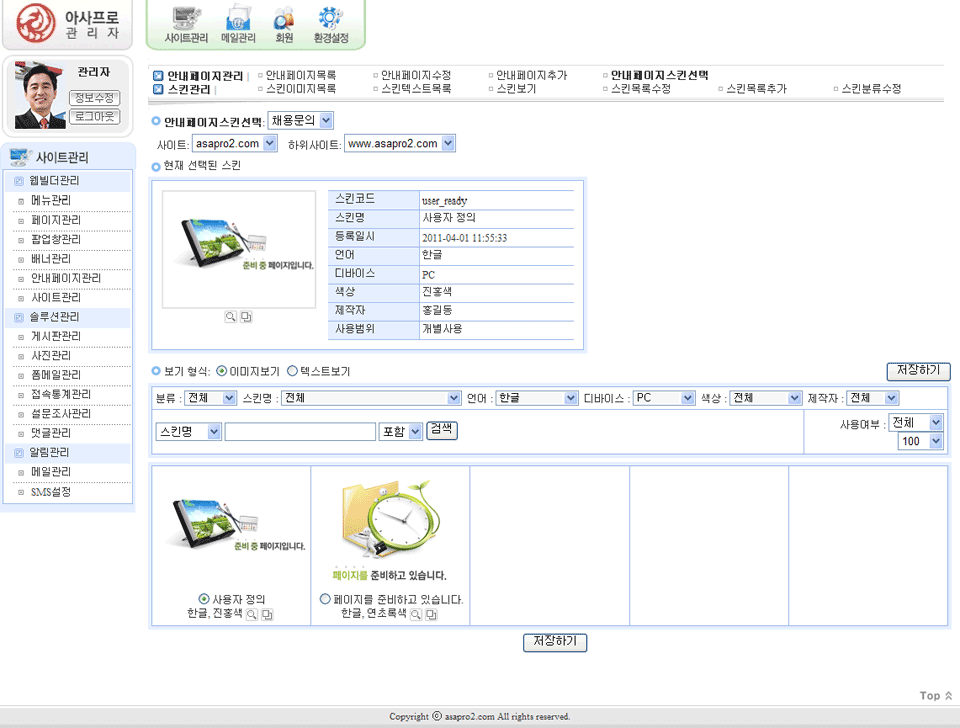Click the 로그아웃 button
The height and width of the screenshot is (728, 960).
tap(95, 117)
